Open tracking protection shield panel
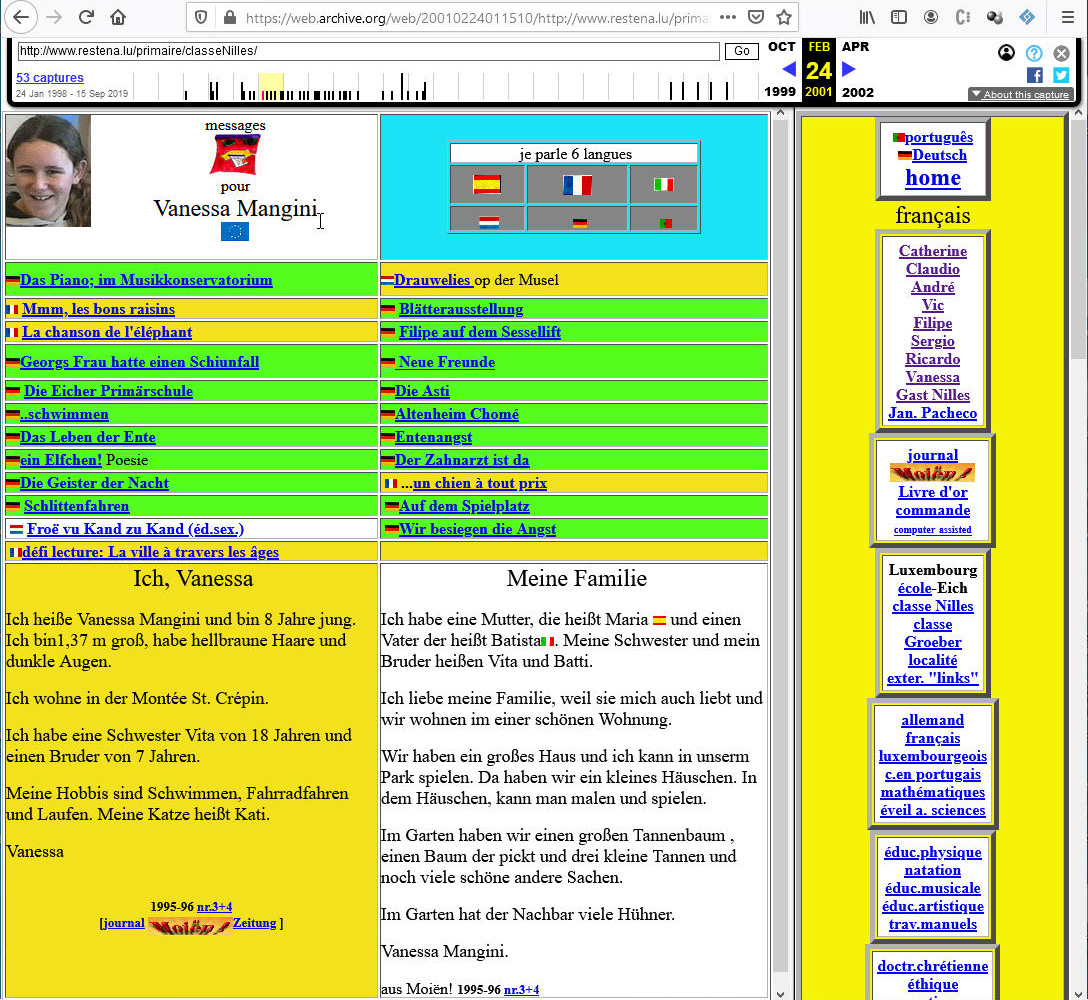 (201, 17)
